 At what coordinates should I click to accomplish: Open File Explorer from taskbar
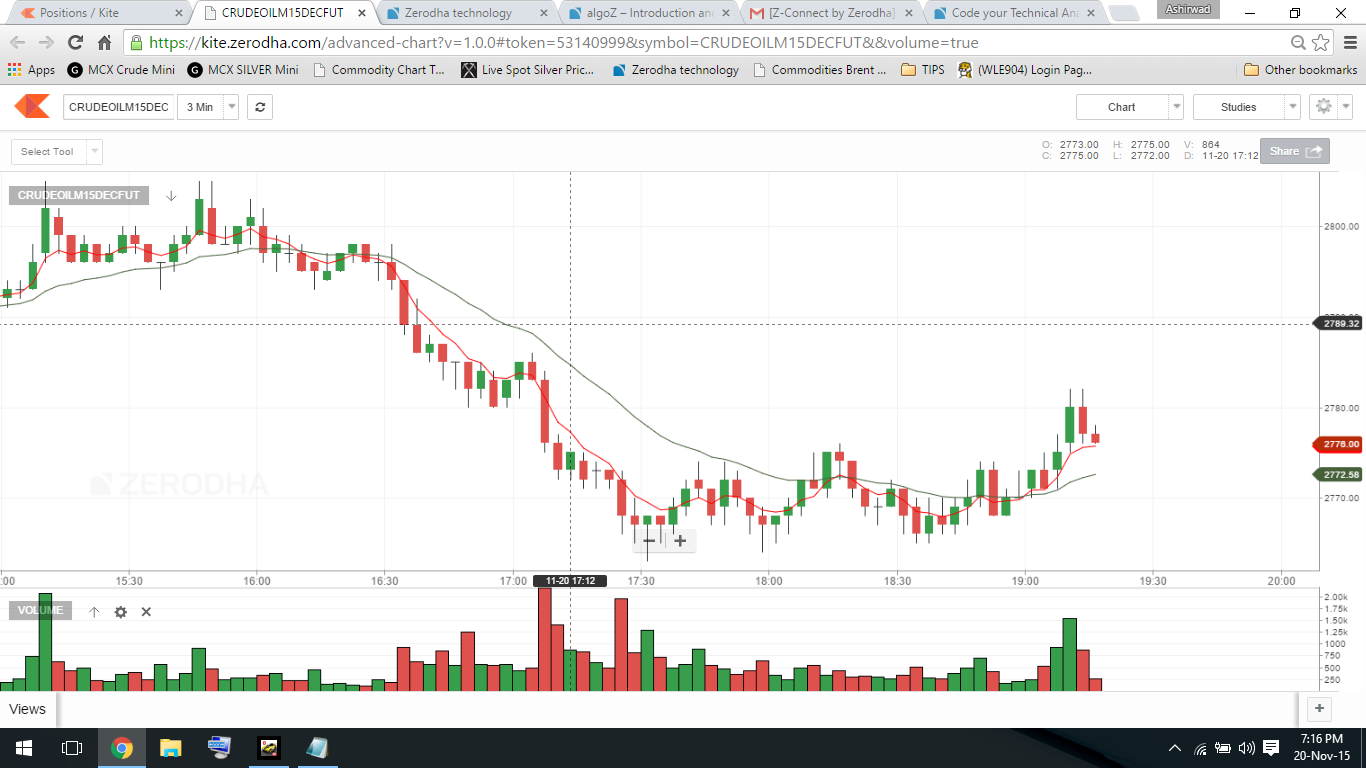tap(170, 748)
